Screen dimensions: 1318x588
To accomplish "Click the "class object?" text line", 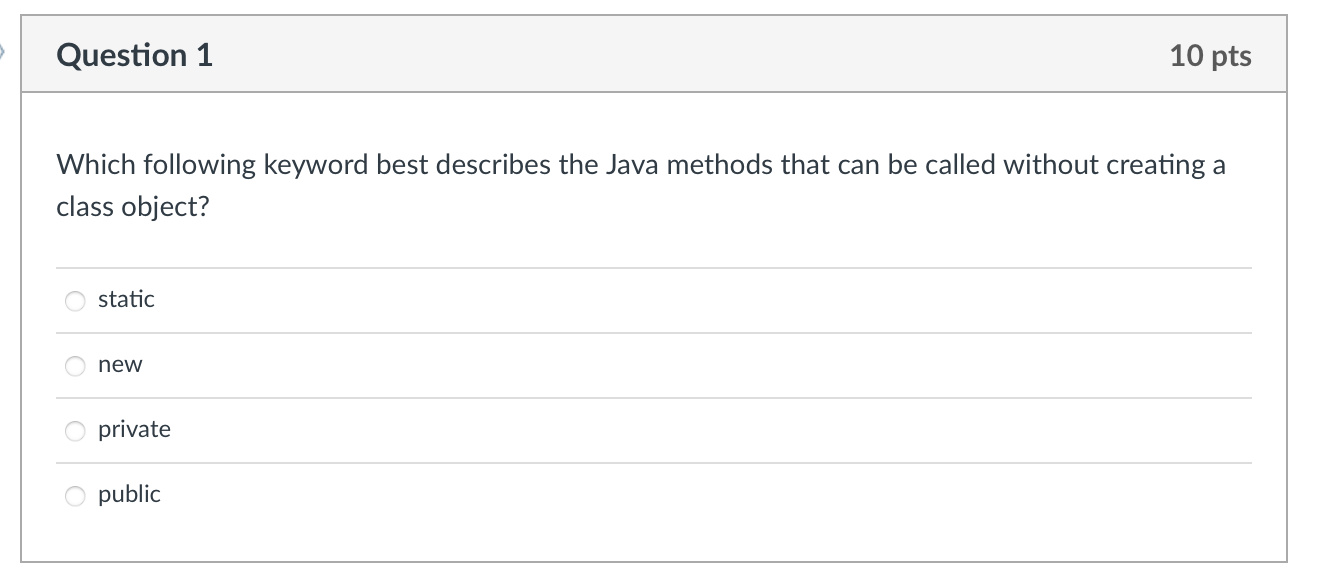I will (x=133, y=208).
